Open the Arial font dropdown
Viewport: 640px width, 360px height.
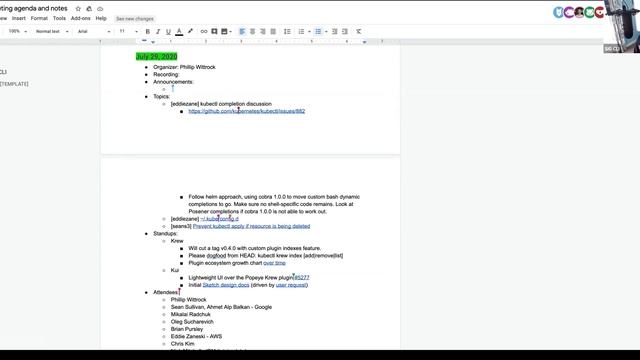(94, 31)
